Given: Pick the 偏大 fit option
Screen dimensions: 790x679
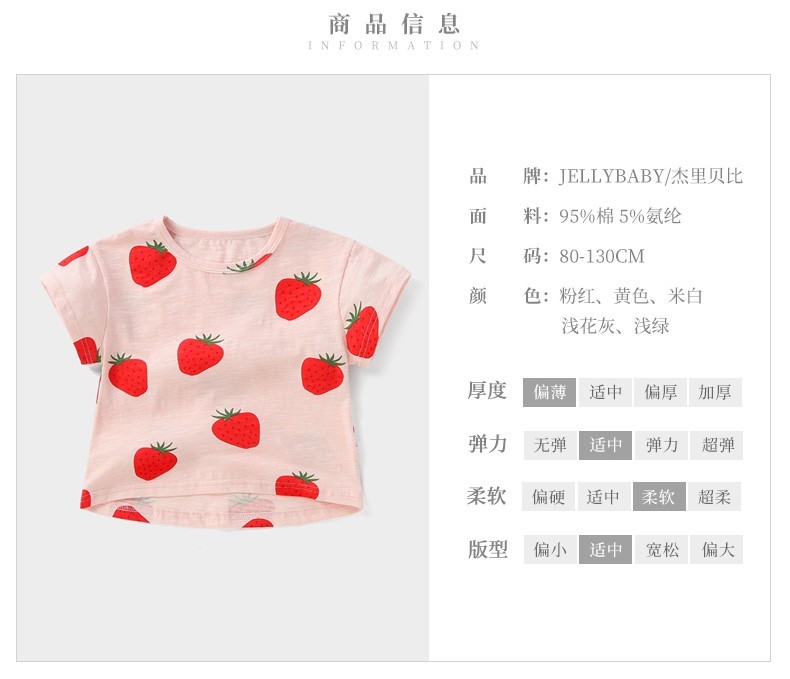Looking at the screenshot, I should click(716, 550).
